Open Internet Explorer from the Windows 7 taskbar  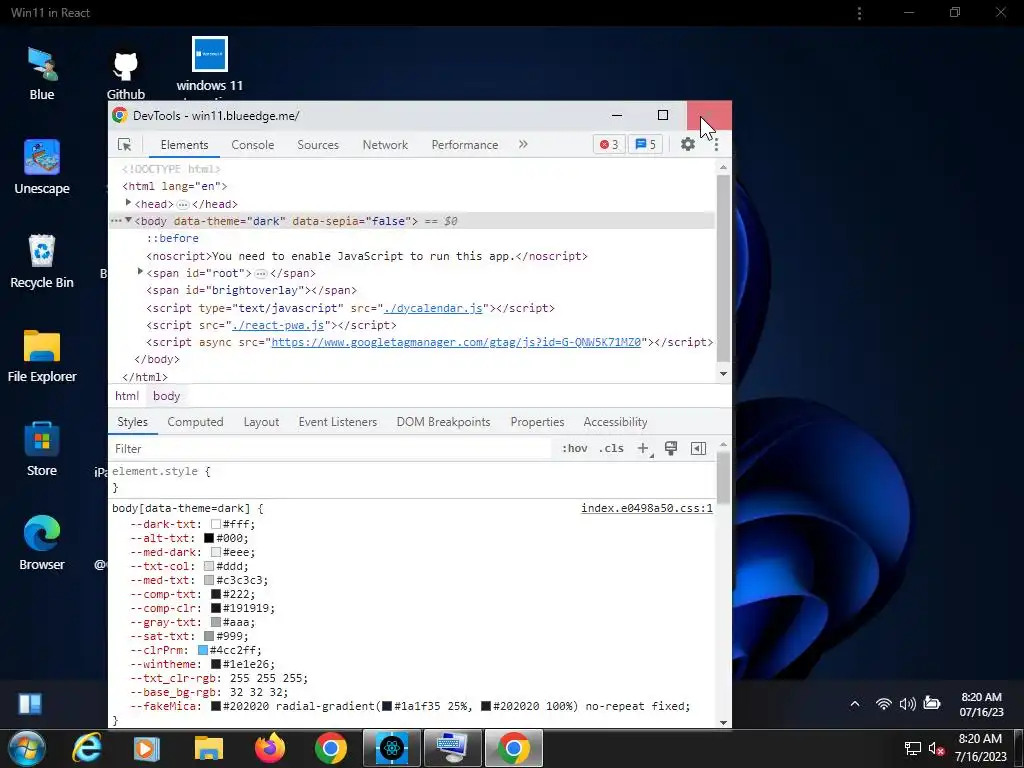click(86, 748)
